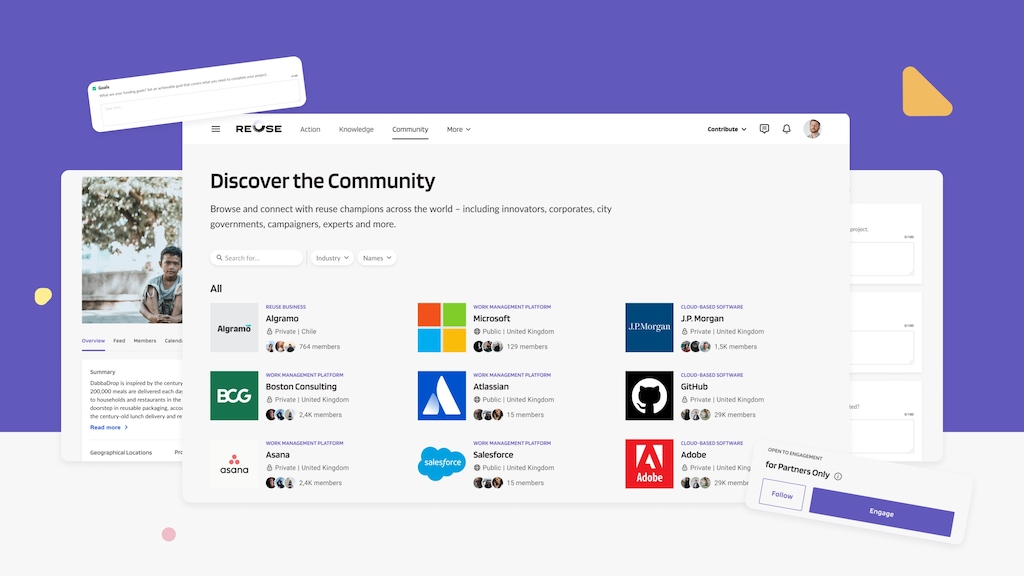Viewport: 1024px width, 576px height.
Task: Open the GitHub community name
Action: coord(694,387)
